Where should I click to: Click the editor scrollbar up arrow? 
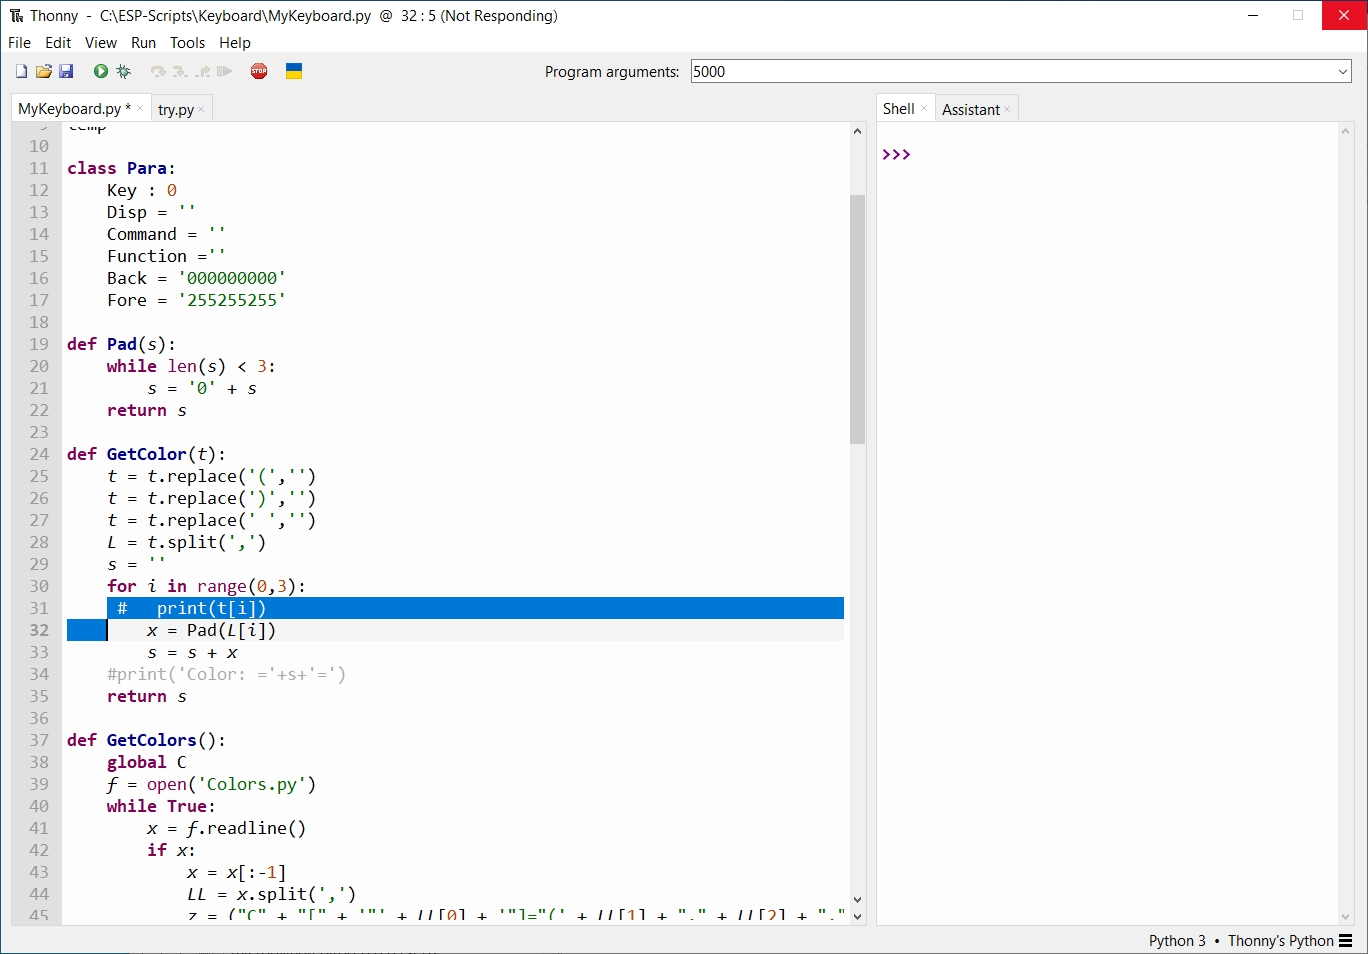point(857,131)
